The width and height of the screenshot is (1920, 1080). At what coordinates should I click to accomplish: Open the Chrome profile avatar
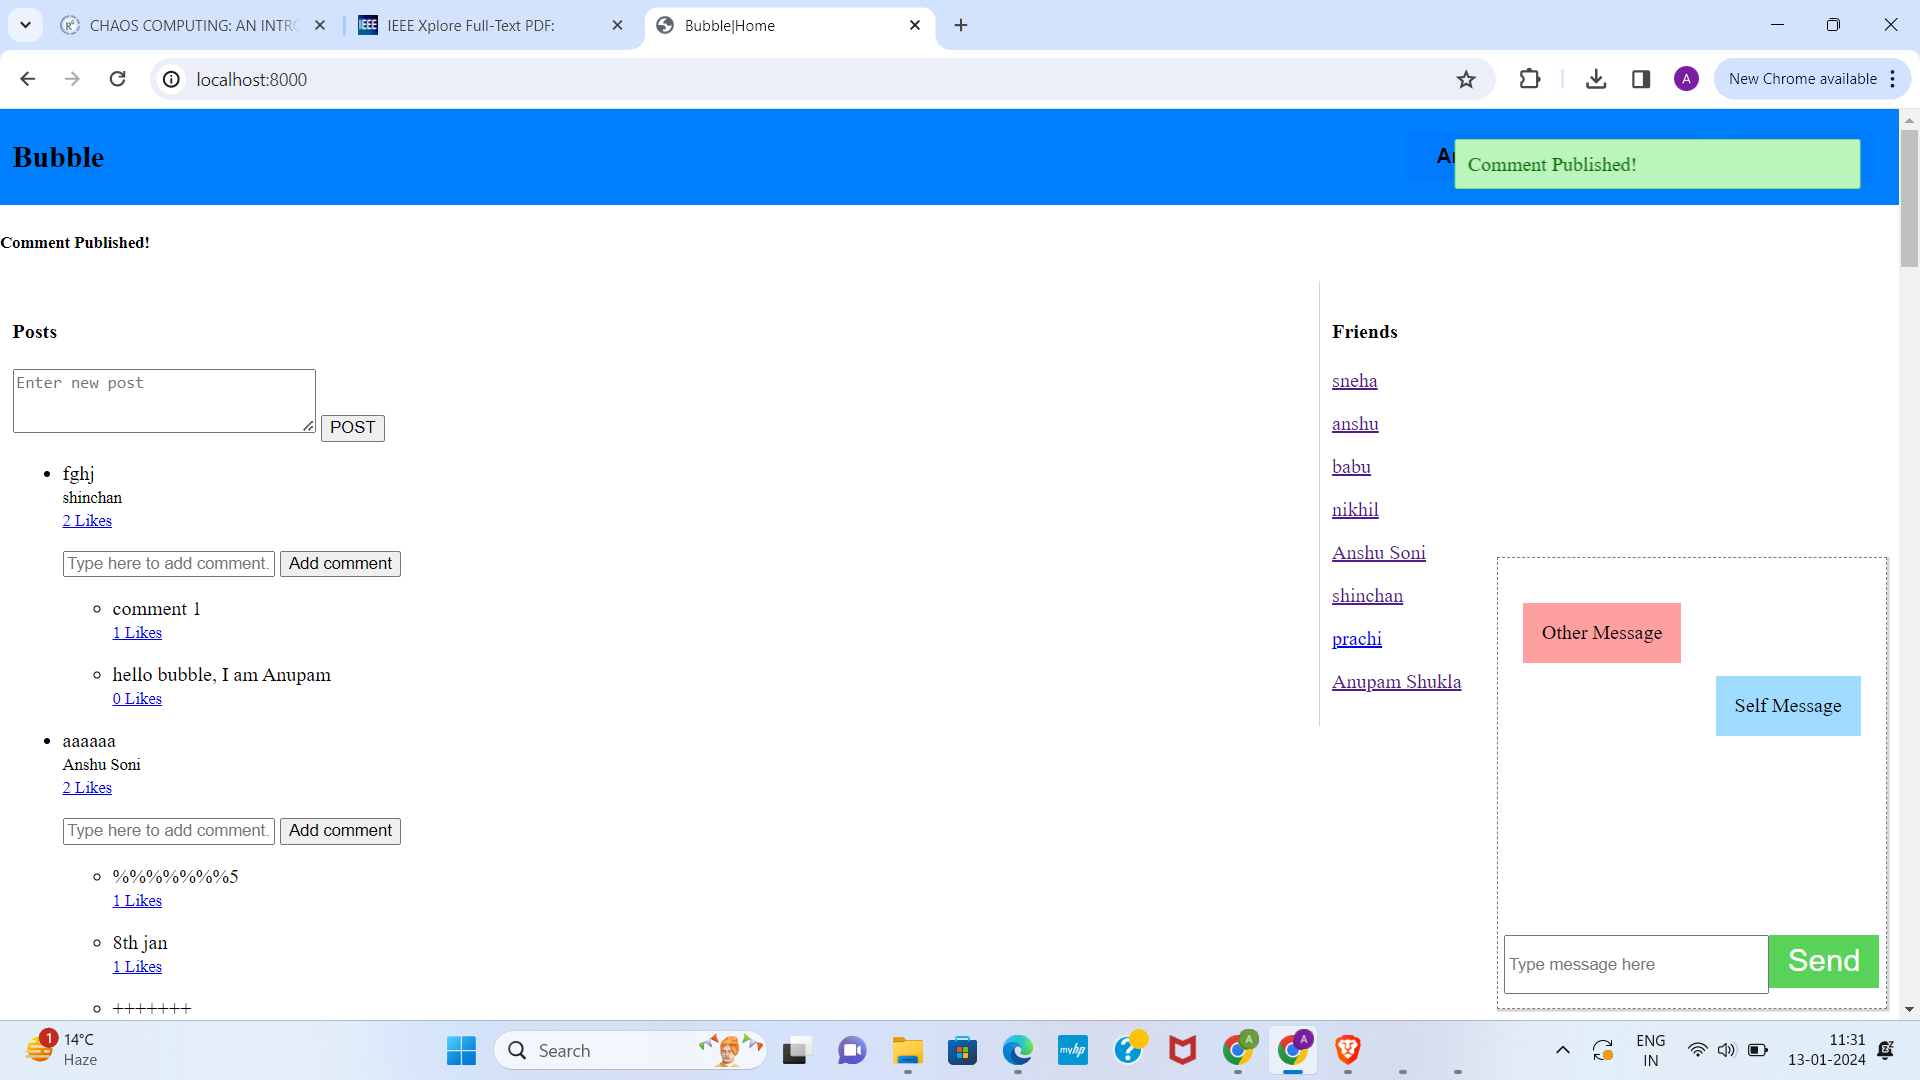pos(1686,79)
